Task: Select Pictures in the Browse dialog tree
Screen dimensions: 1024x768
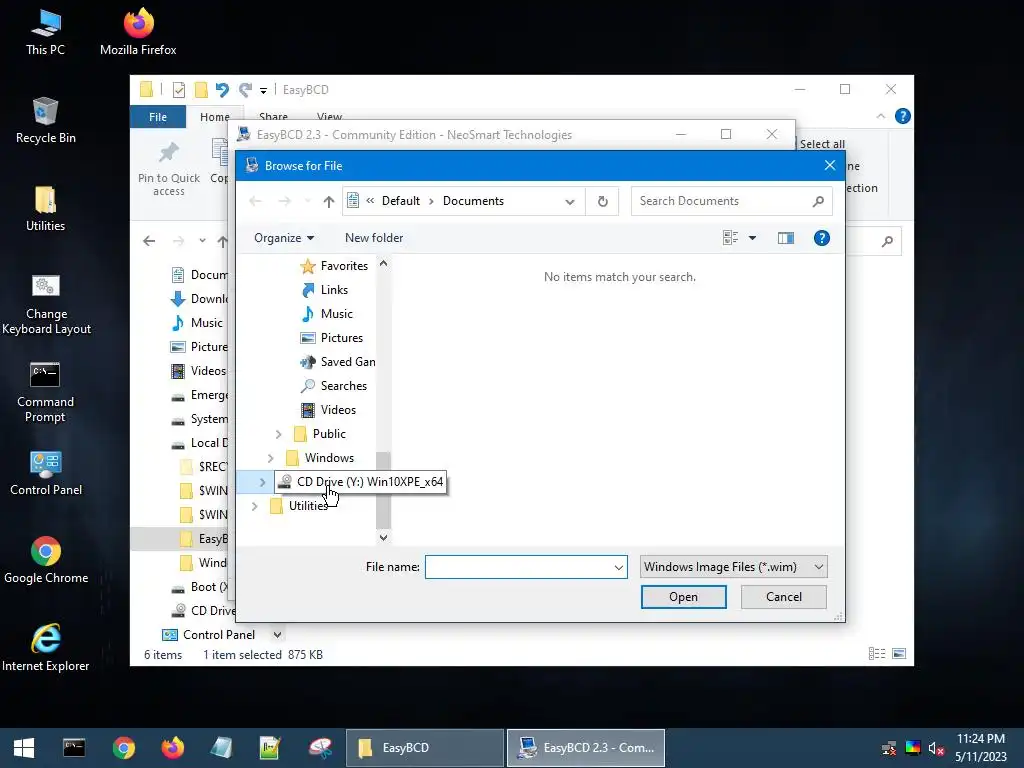Action: (x=331, y=338)
